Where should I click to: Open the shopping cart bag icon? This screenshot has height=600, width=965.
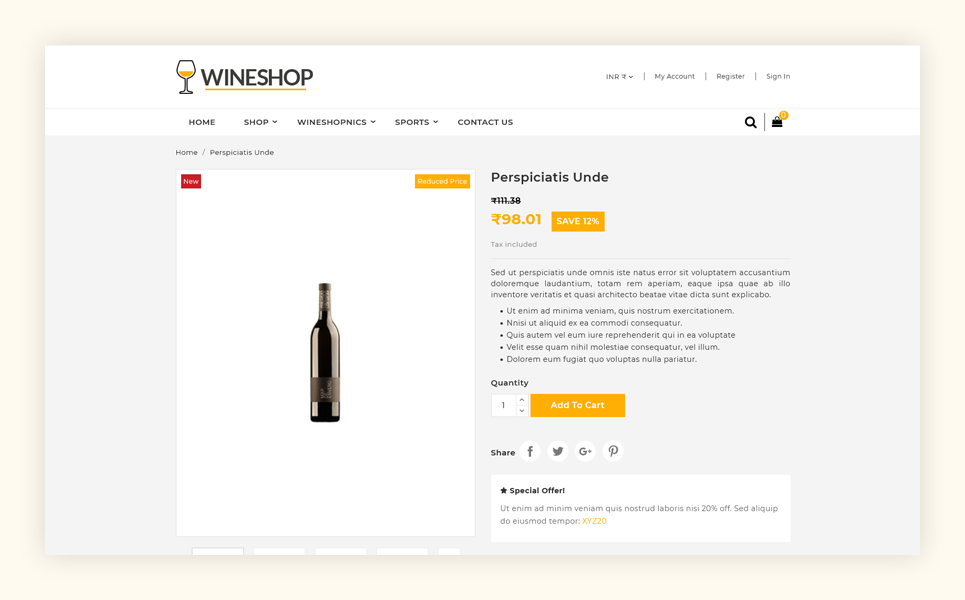pyautogui.click(x=777, y=122)
